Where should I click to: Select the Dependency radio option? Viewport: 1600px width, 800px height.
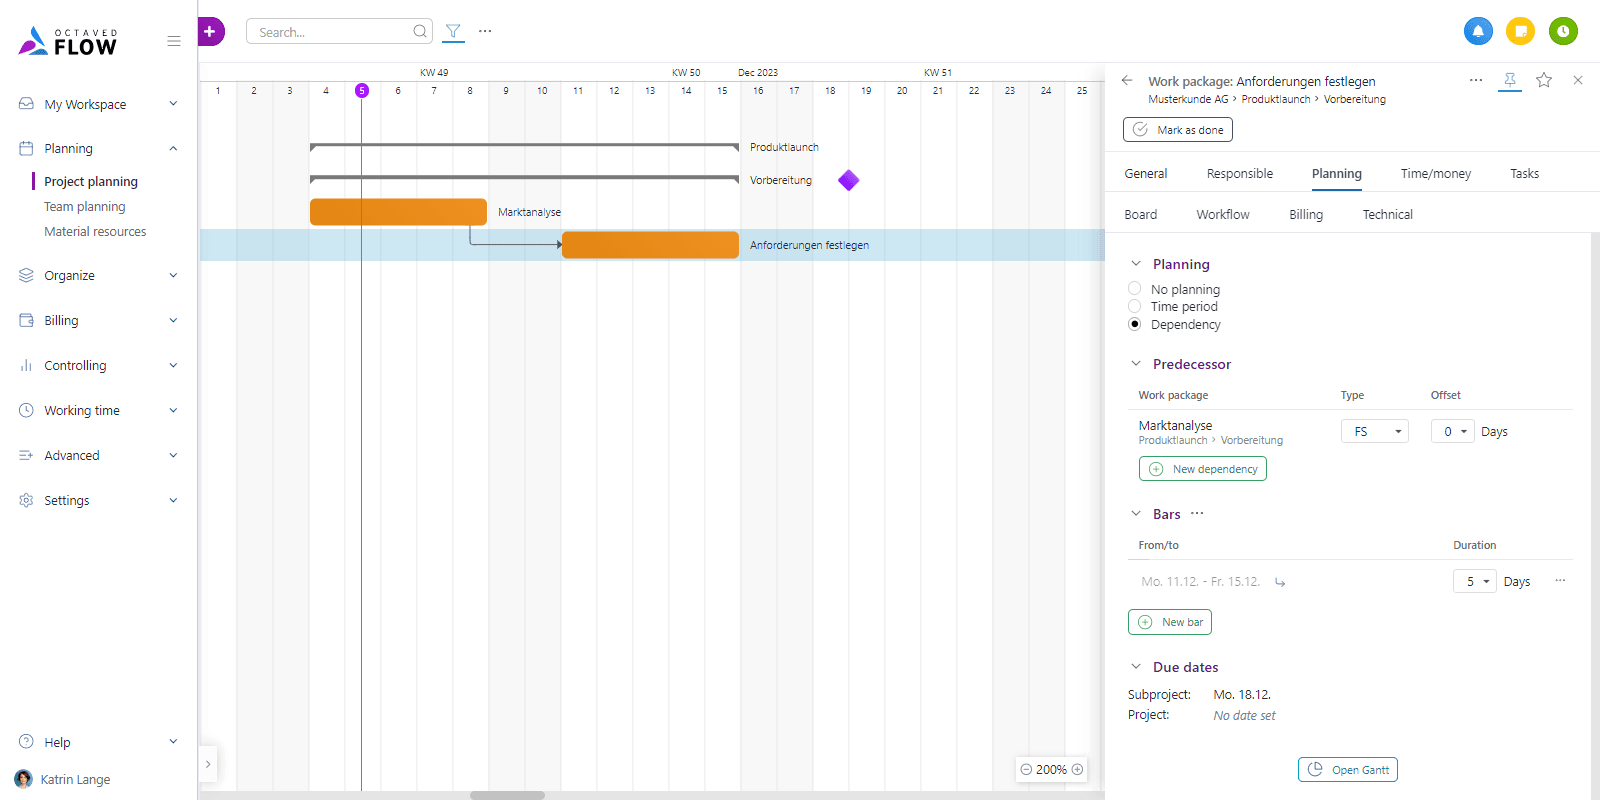(1135, 324)
